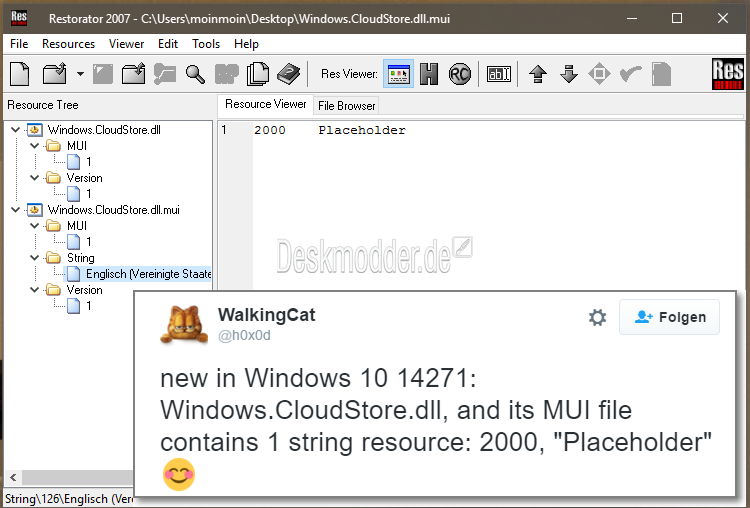
Task: Click the status bar String\126 path
Action: click(x=69, y=498)
